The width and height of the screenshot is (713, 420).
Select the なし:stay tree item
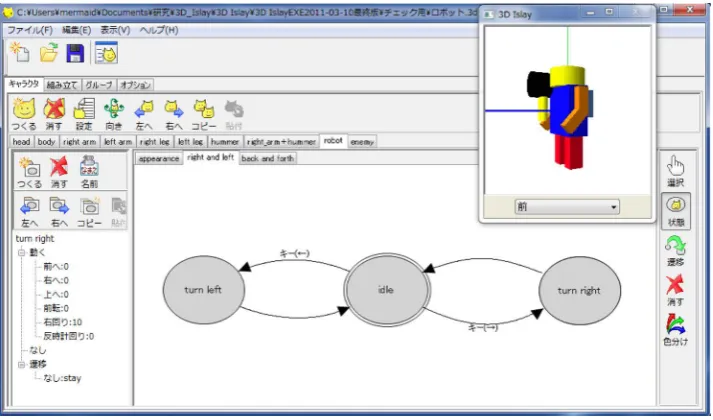[x=62, y=378]
